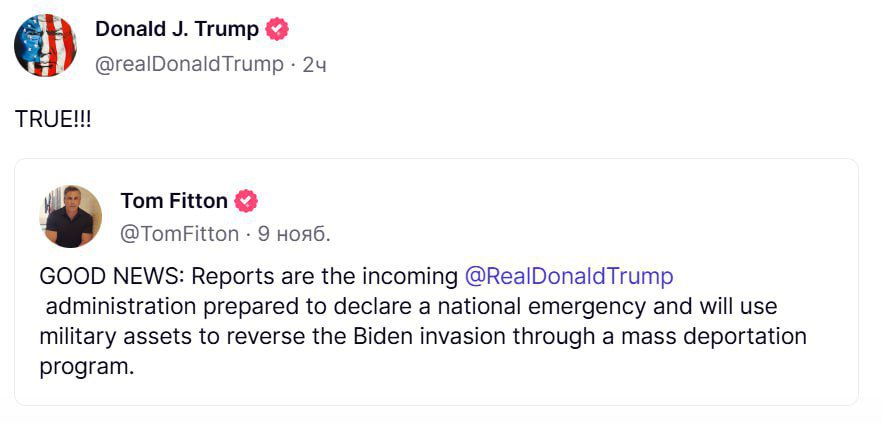This screenshot has height=423, width=883.
Task: Click the phrase "Reports are the incoming"
Action: click(x=324, y=275)
